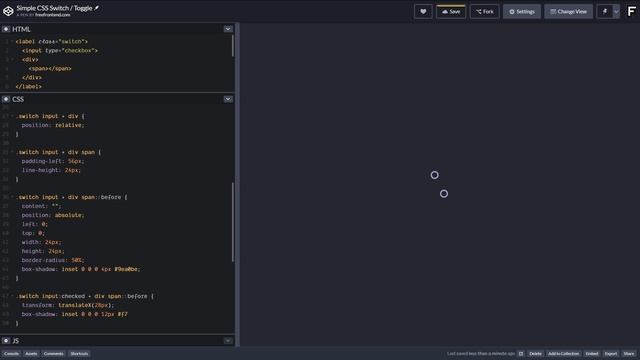Click the CodePen logo
The height and width of the screenshot is (360, 640).
click(8, 11)
